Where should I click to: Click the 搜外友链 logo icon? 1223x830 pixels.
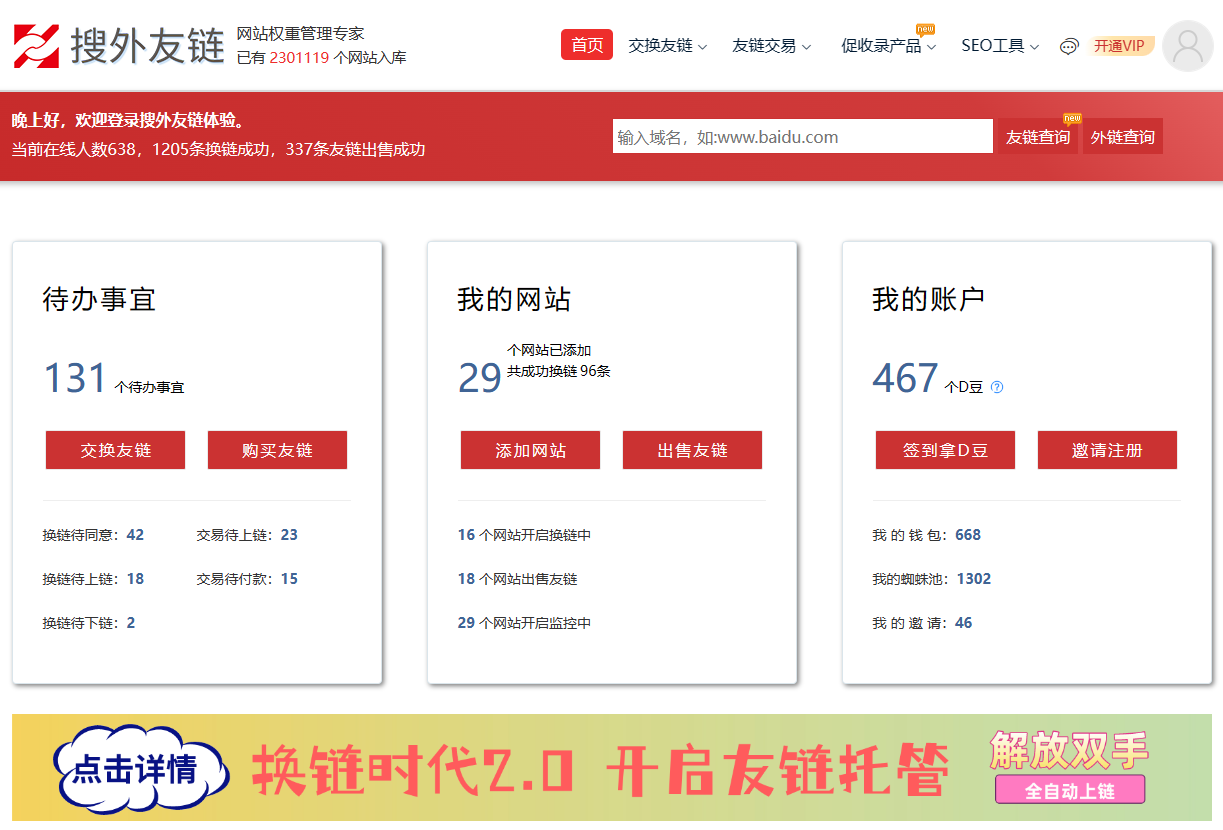coord(36,46)
